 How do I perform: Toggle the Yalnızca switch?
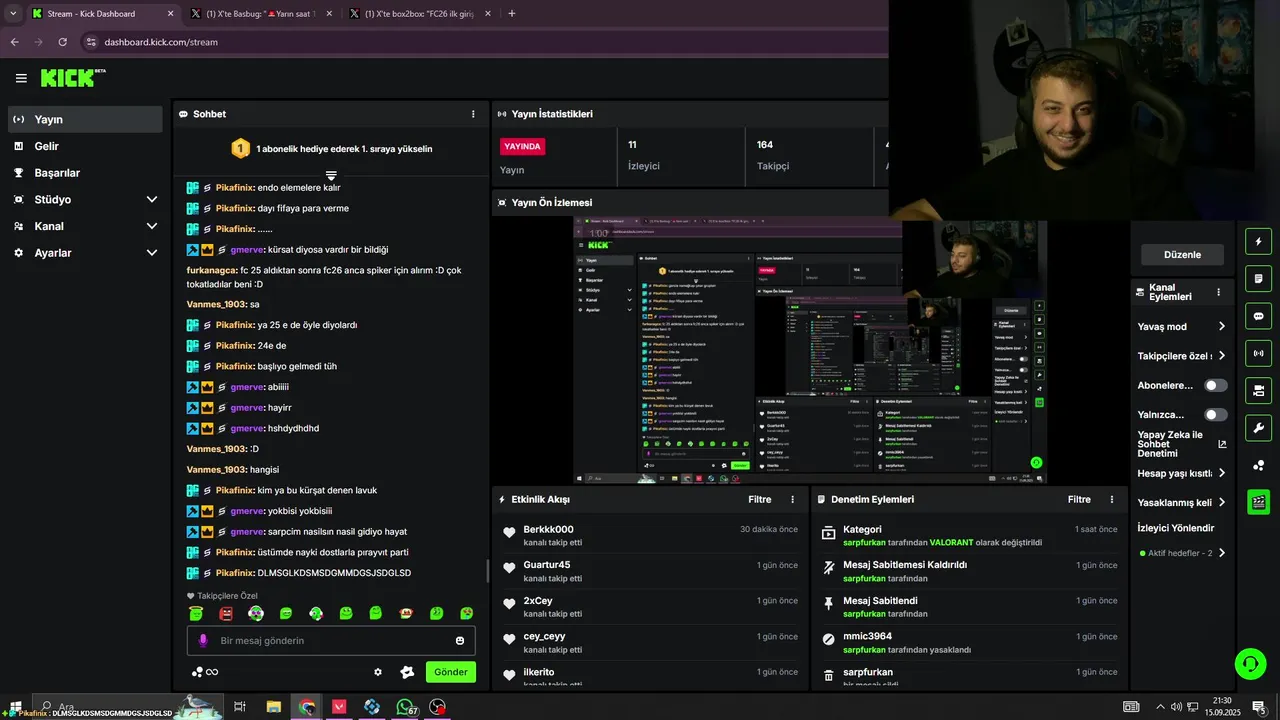pyautogui.click(x=1216, y=414)
